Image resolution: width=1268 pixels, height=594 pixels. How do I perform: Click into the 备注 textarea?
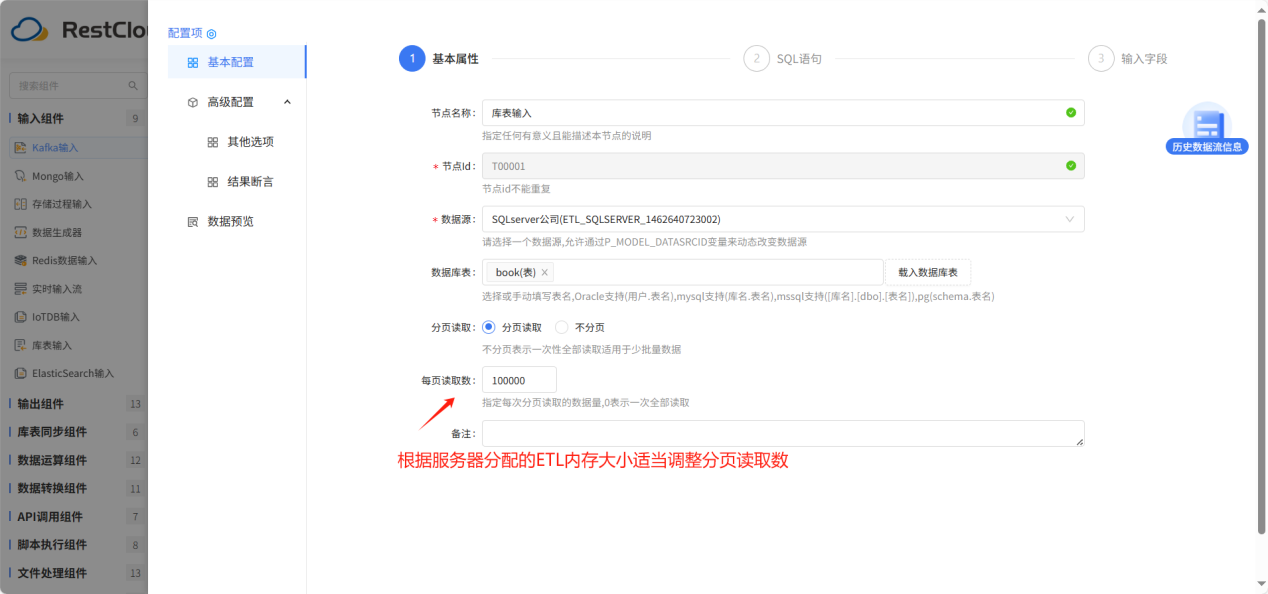click(x=783, y=433)
